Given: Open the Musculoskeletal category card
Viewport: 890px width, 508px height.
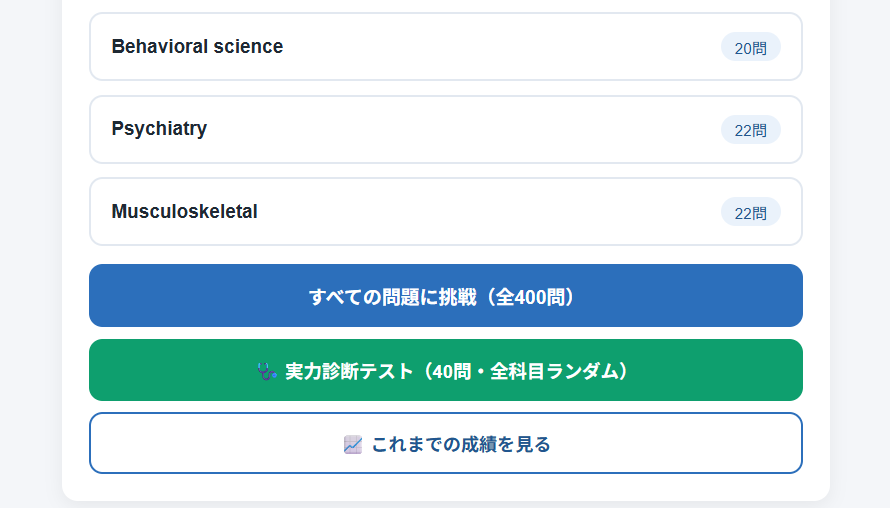Looking at the screenshot, I should (x=446, y=212).
